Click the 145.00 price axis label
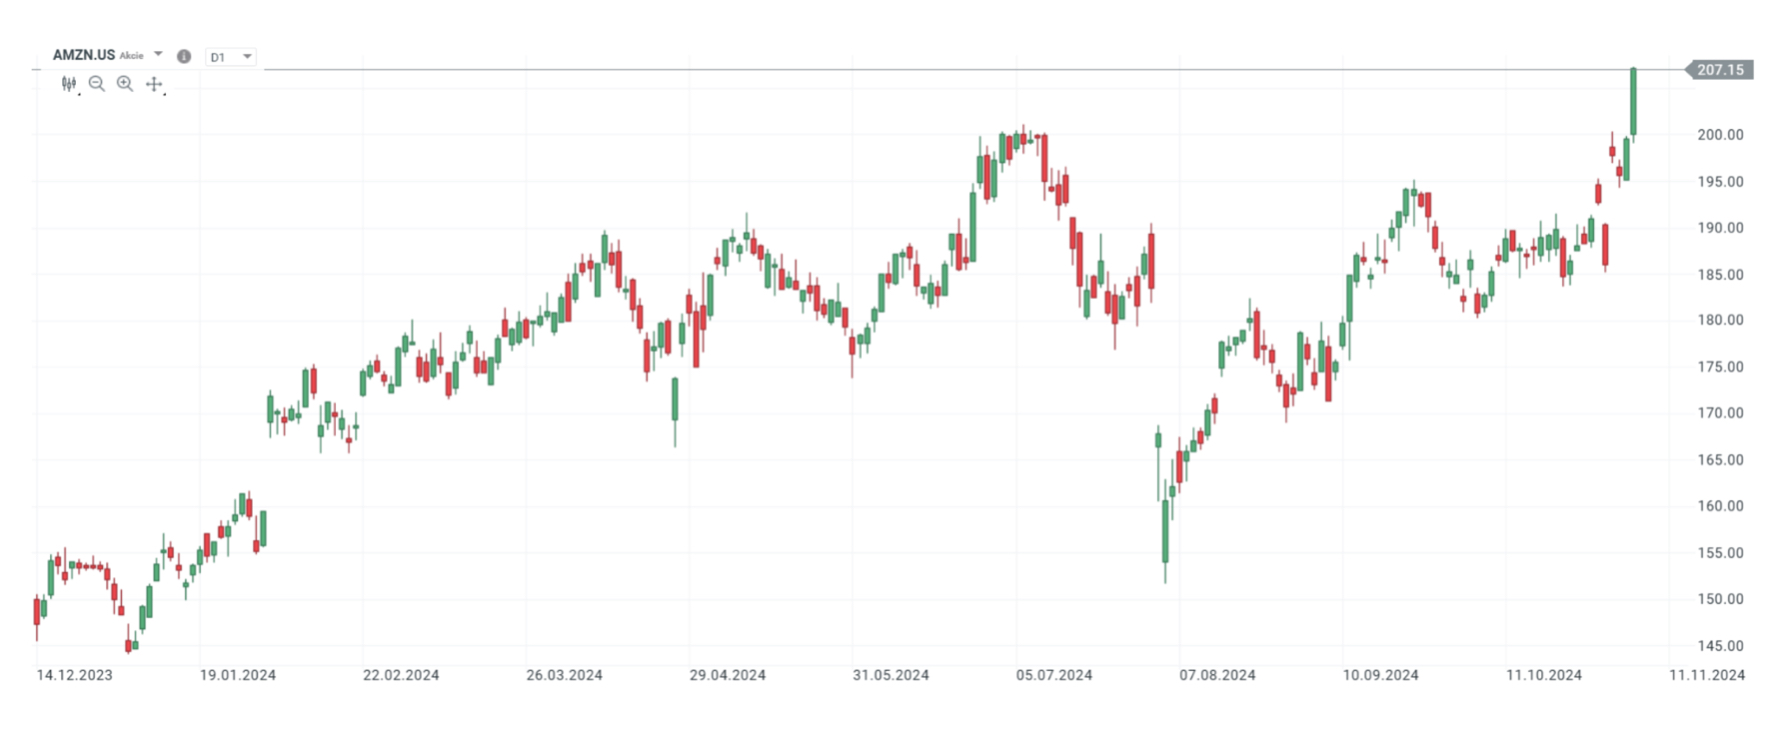Screen dimensions: 1778x740 (1720, 646)
